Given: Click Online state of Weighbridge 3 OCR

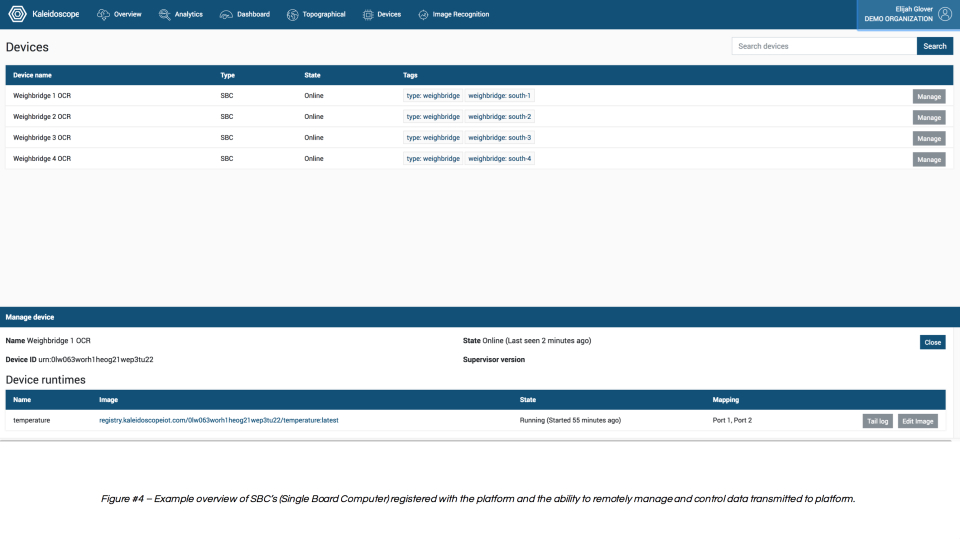Looking at the screenshot, I should [313, 137].
